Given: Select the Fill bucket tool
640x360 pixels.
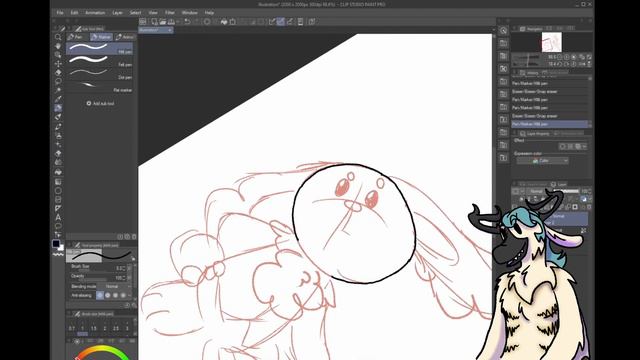Looking at the screenshot, I should click(58, 172).
